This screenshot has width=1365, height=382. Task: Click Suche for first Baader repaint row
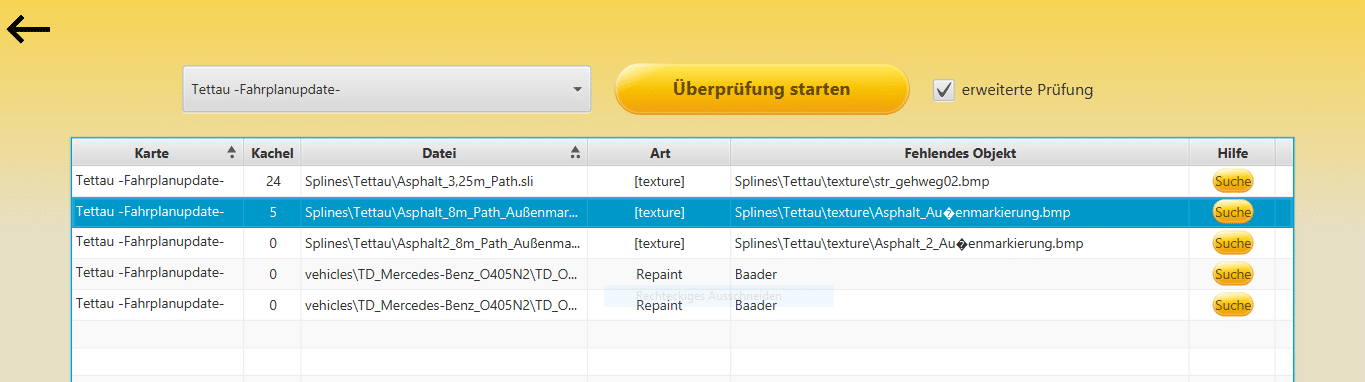(x=1232, y=274)
